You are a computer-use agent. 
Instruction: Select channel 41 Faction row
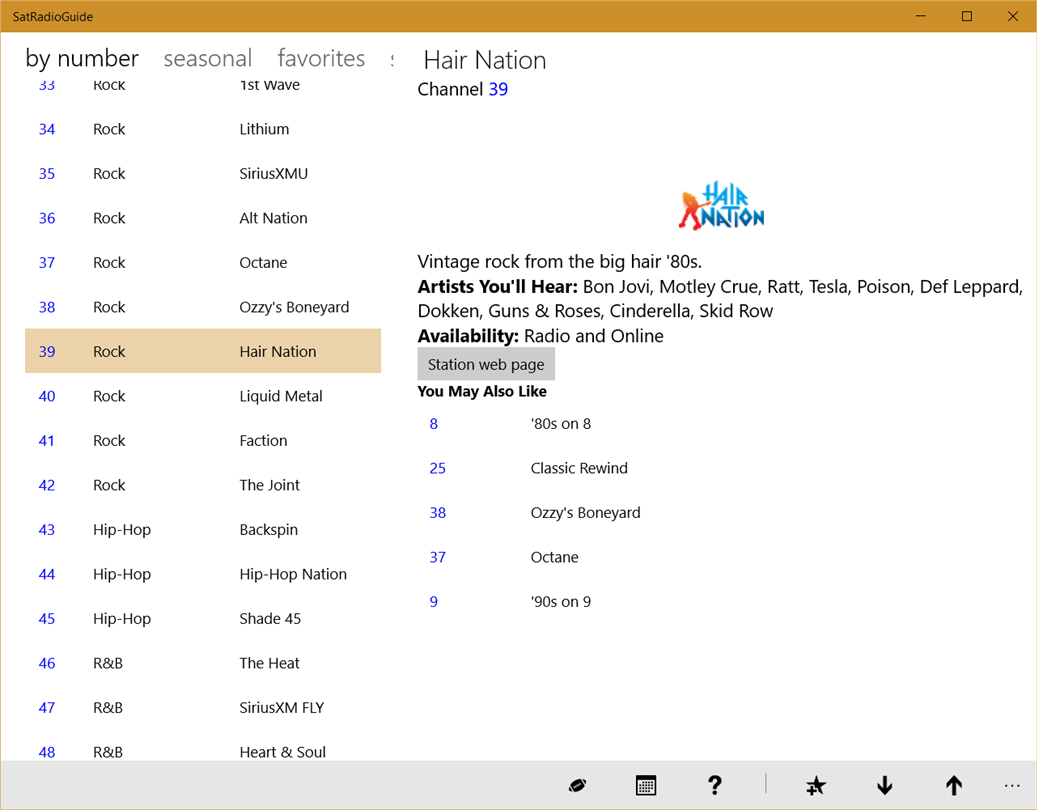pyautogui.click(x=203, y=440)
